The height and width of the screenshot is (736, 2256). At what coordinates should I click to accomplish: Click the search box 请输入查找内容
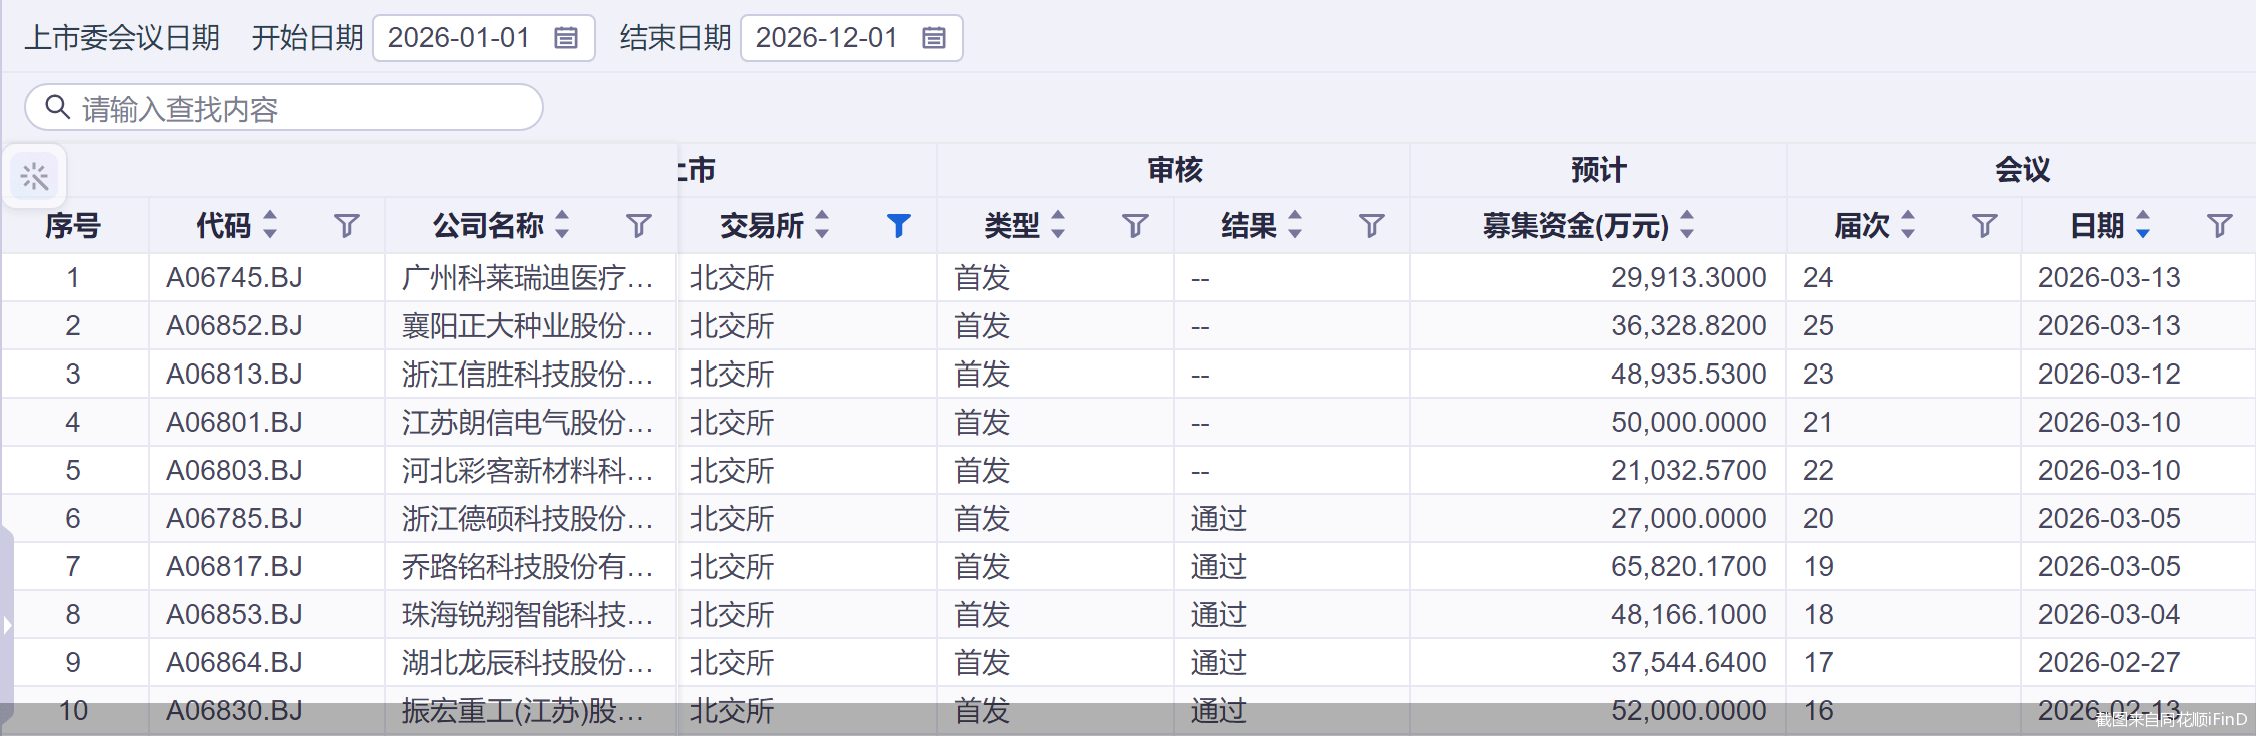point(300,108)
